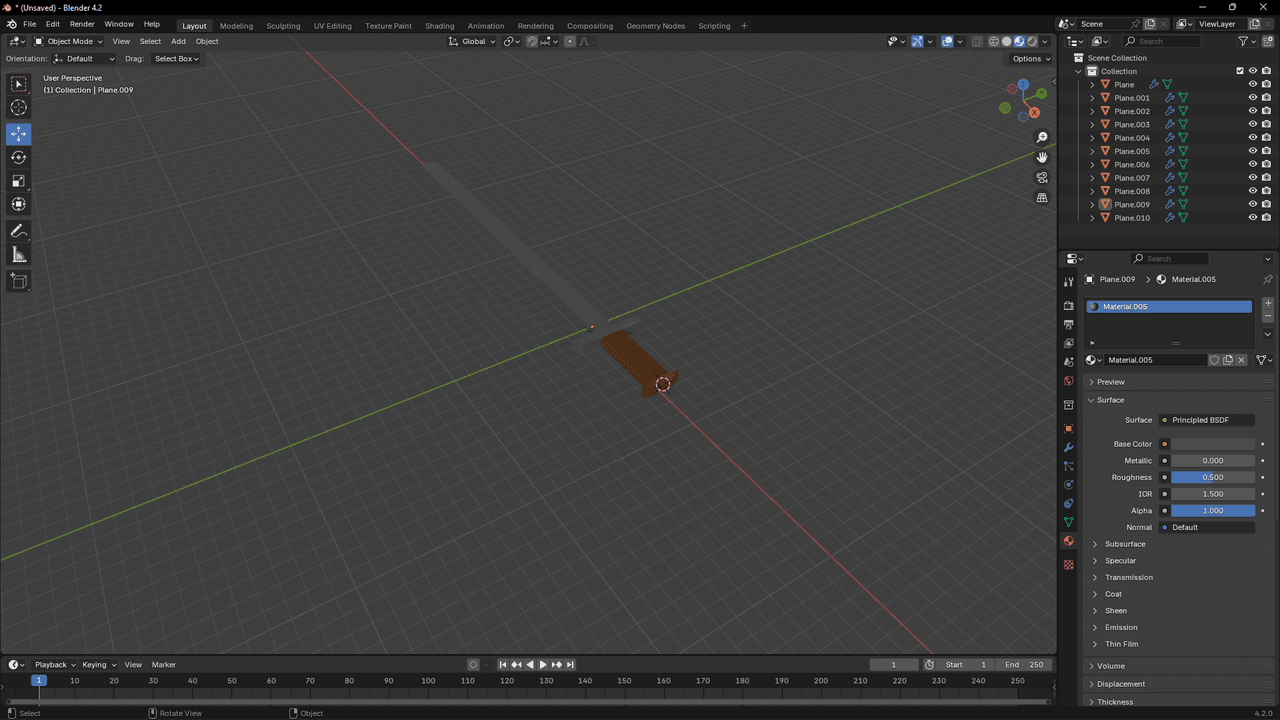Hide Plane.003 in viewport
Screen dimensions: 1280x720
pyautogui.click(x=1252, y=125)
